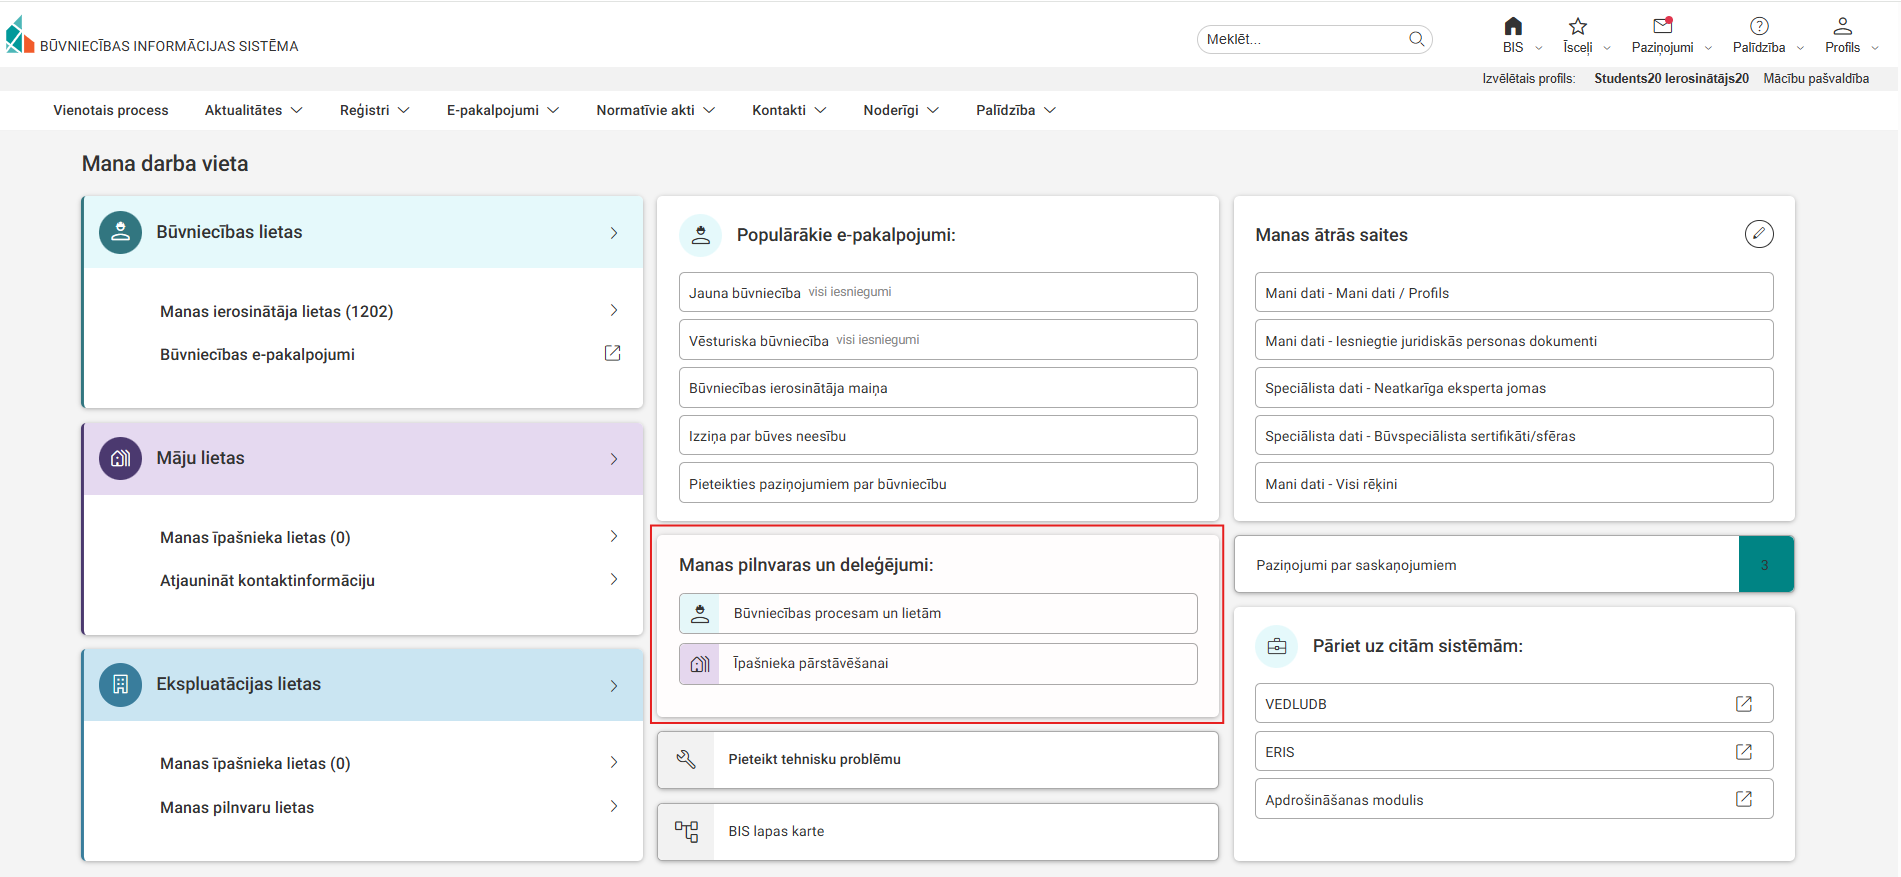Screen dimensions: 1901x877
Task: Focus the Meklēt search field
Action: [x=1300, y=39]
